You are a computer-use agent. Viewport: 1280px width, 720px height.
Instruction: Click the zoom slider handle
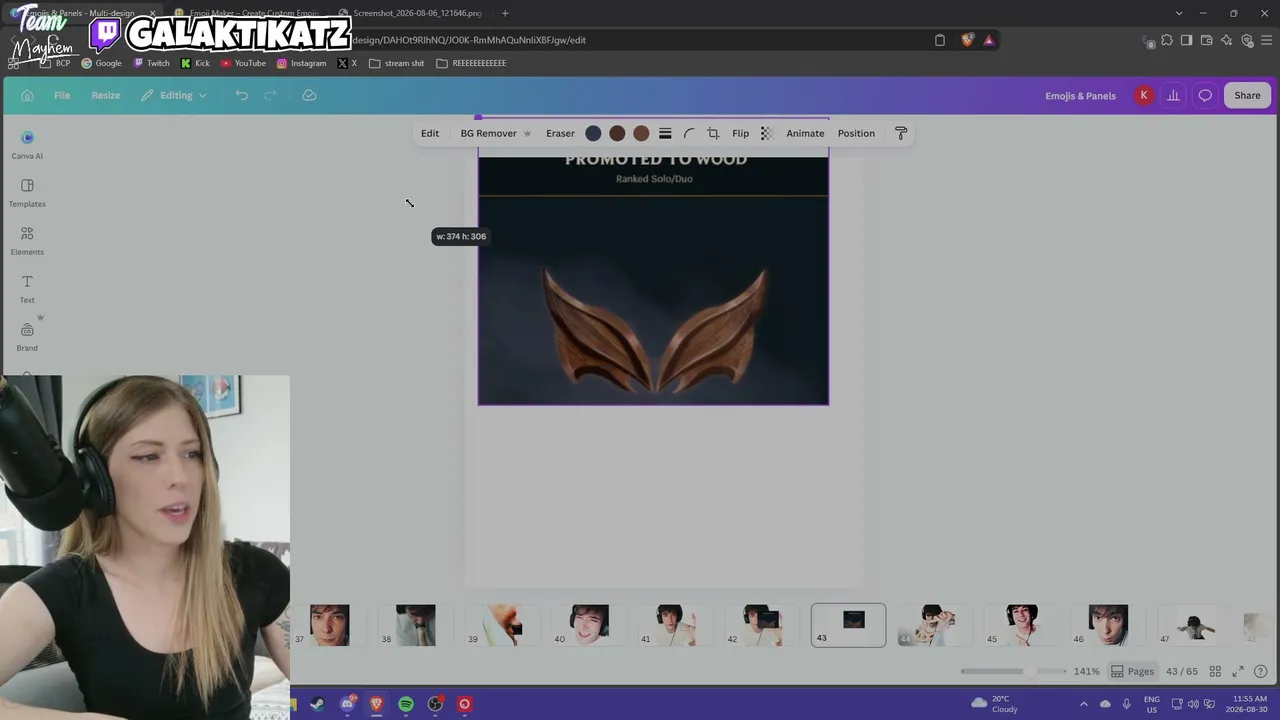pyautogui.click(x=1029, y=671)
